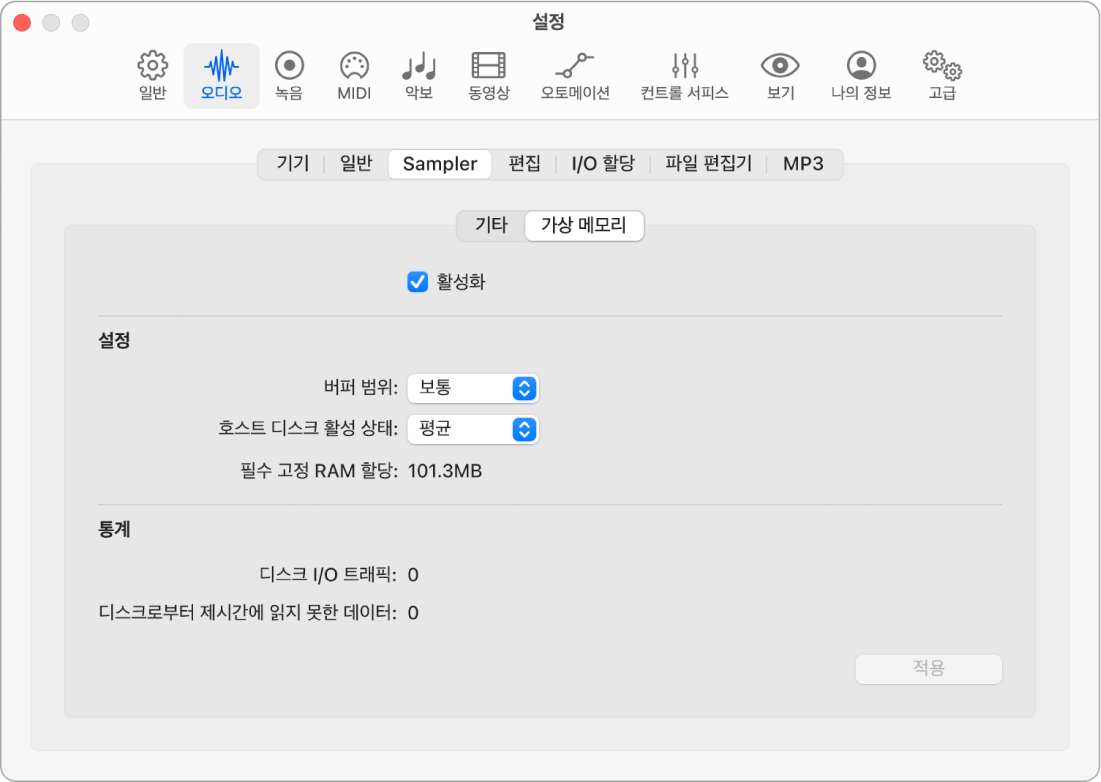Switch to the I/O 할당 tab
Viewport: 1101px width, 782px height.
tap(602, 164)
